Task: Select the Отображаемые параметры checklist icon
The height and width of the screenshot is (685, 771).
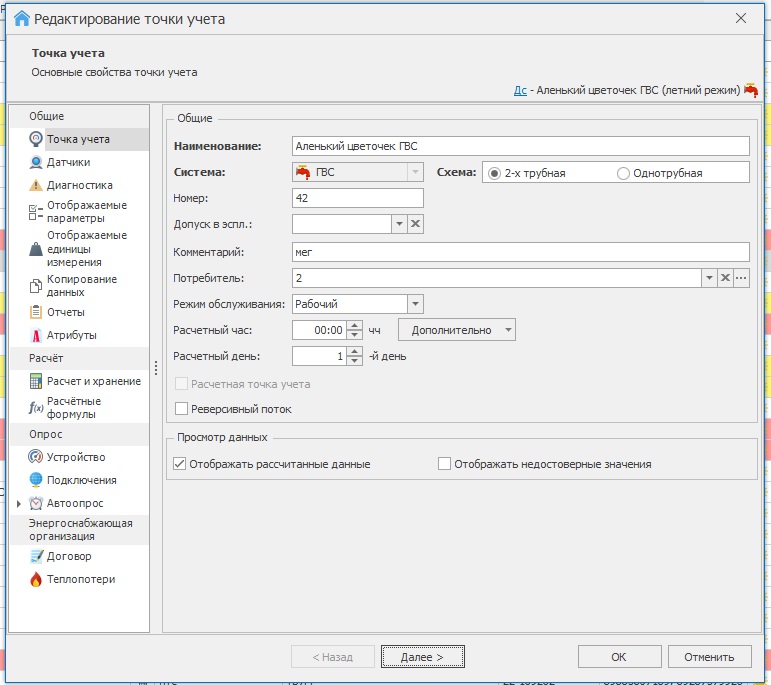Action: click(x=35, y=212)
